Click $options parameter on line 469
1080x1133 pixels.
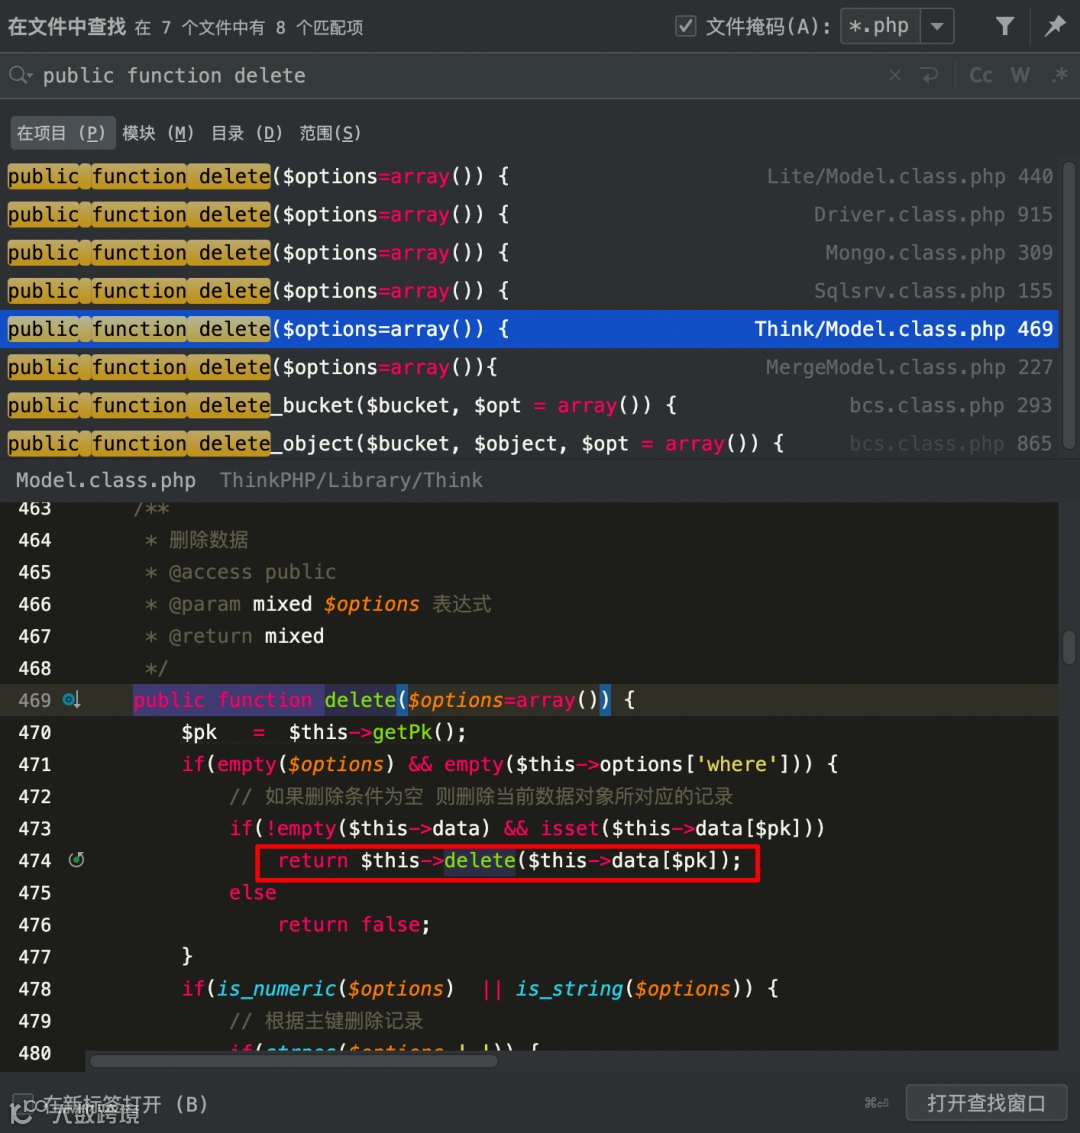point(455,699)
